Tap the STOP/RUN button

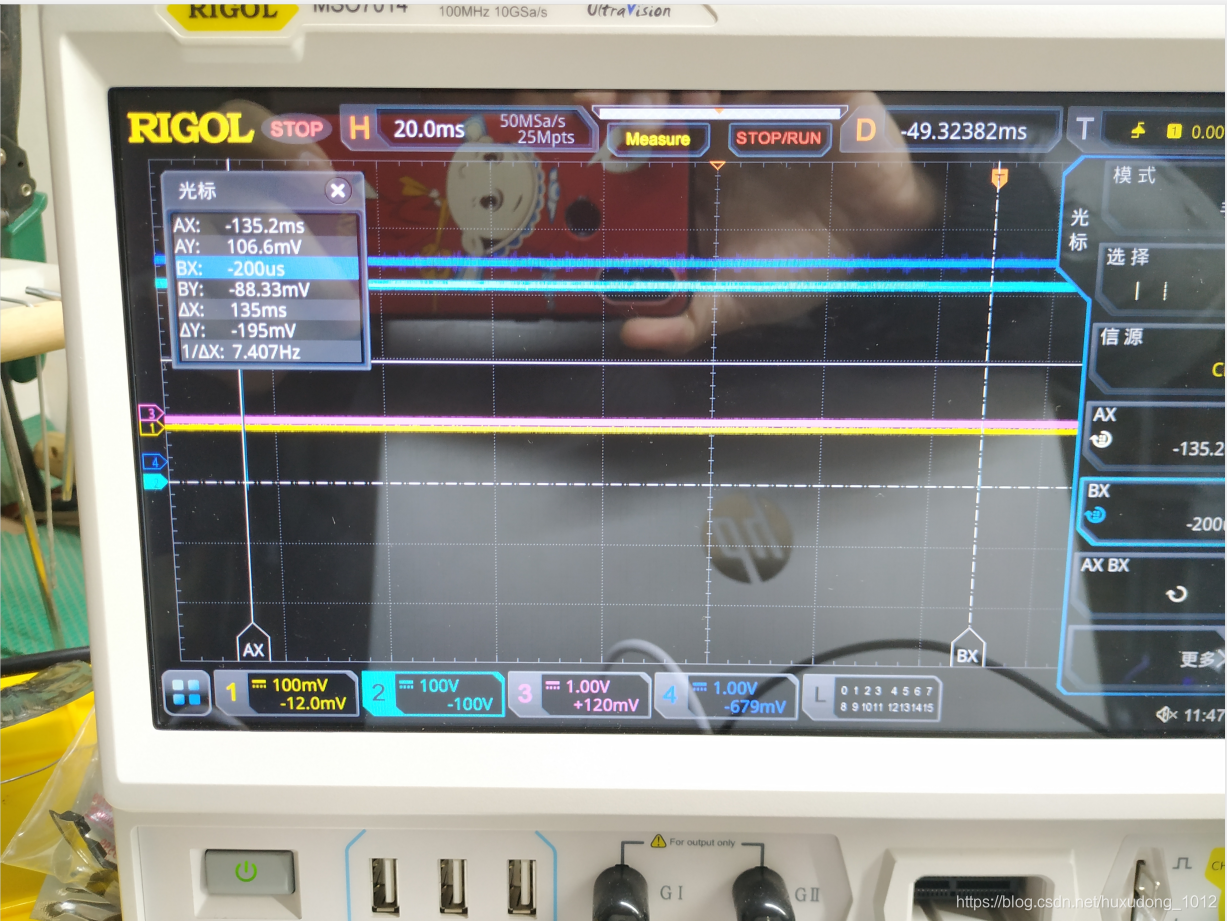tap(779, 138)
